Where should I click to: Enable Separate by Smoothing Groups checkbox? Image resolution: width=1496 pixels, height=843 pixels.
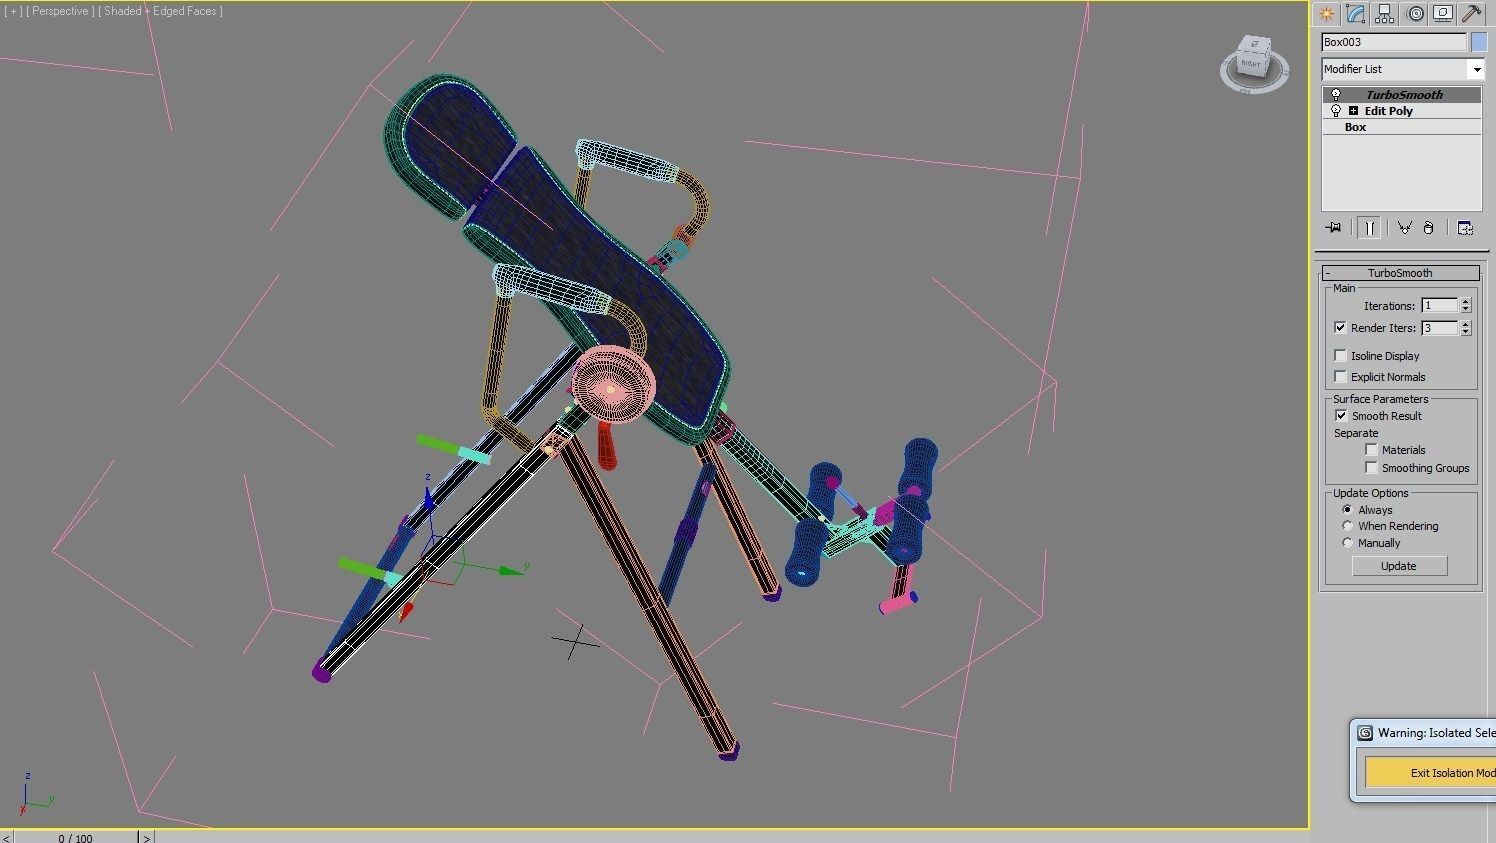pyautogui.click(x=1371, y=468)
